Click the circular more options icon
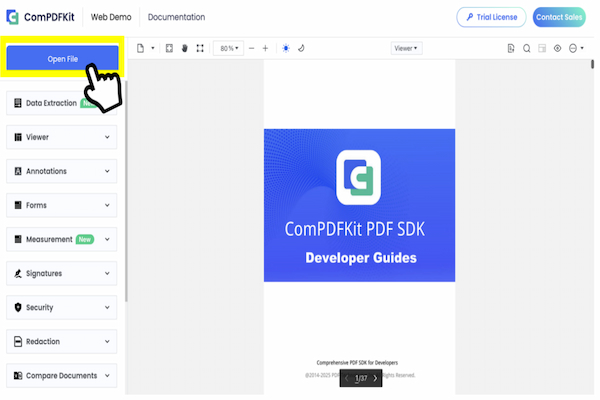 (573, 48)
